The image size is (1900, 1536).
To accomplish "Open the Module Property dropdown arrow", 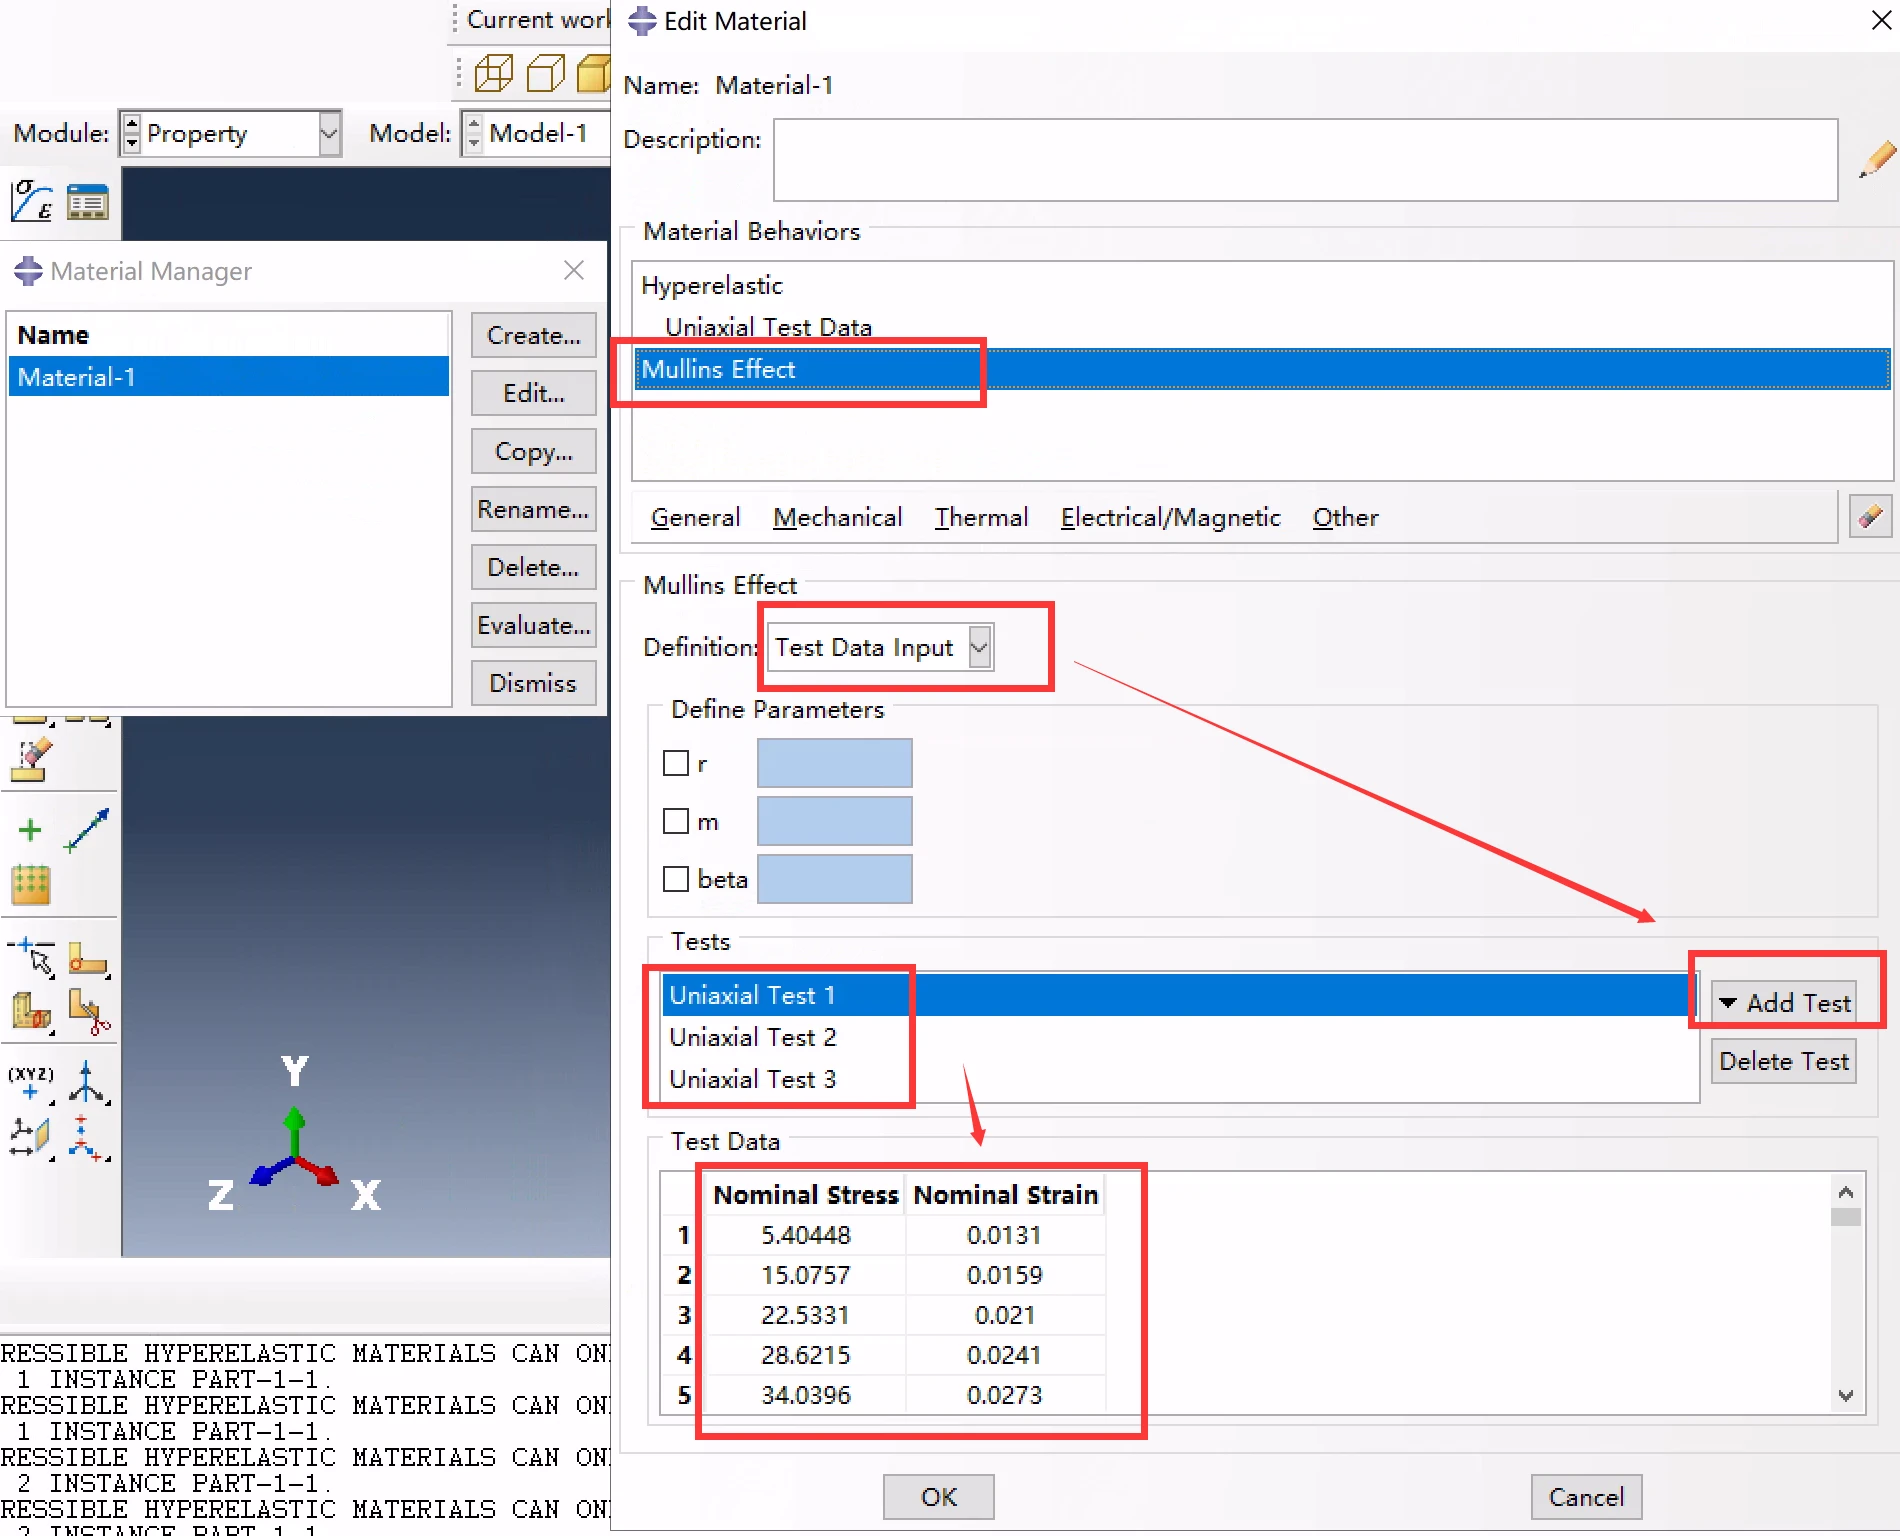I will (329, 133).
